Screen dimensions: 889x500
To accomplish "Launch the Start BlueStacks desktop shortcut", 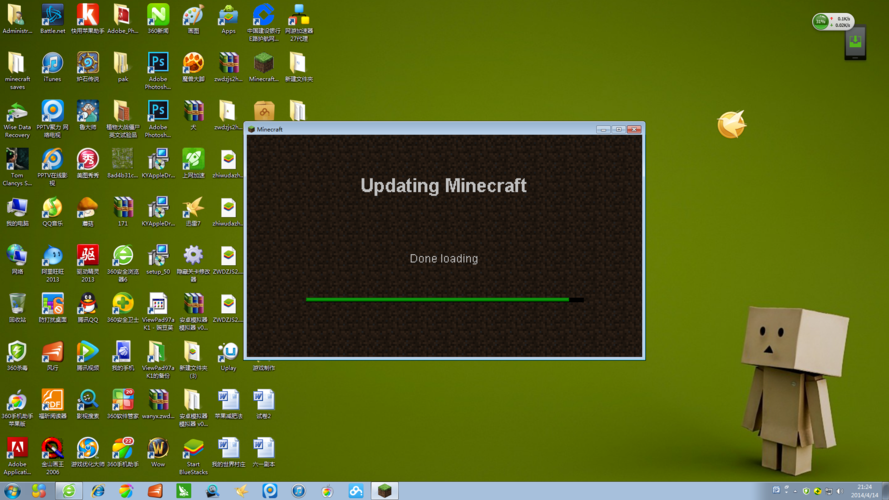I will click(193, 456).
